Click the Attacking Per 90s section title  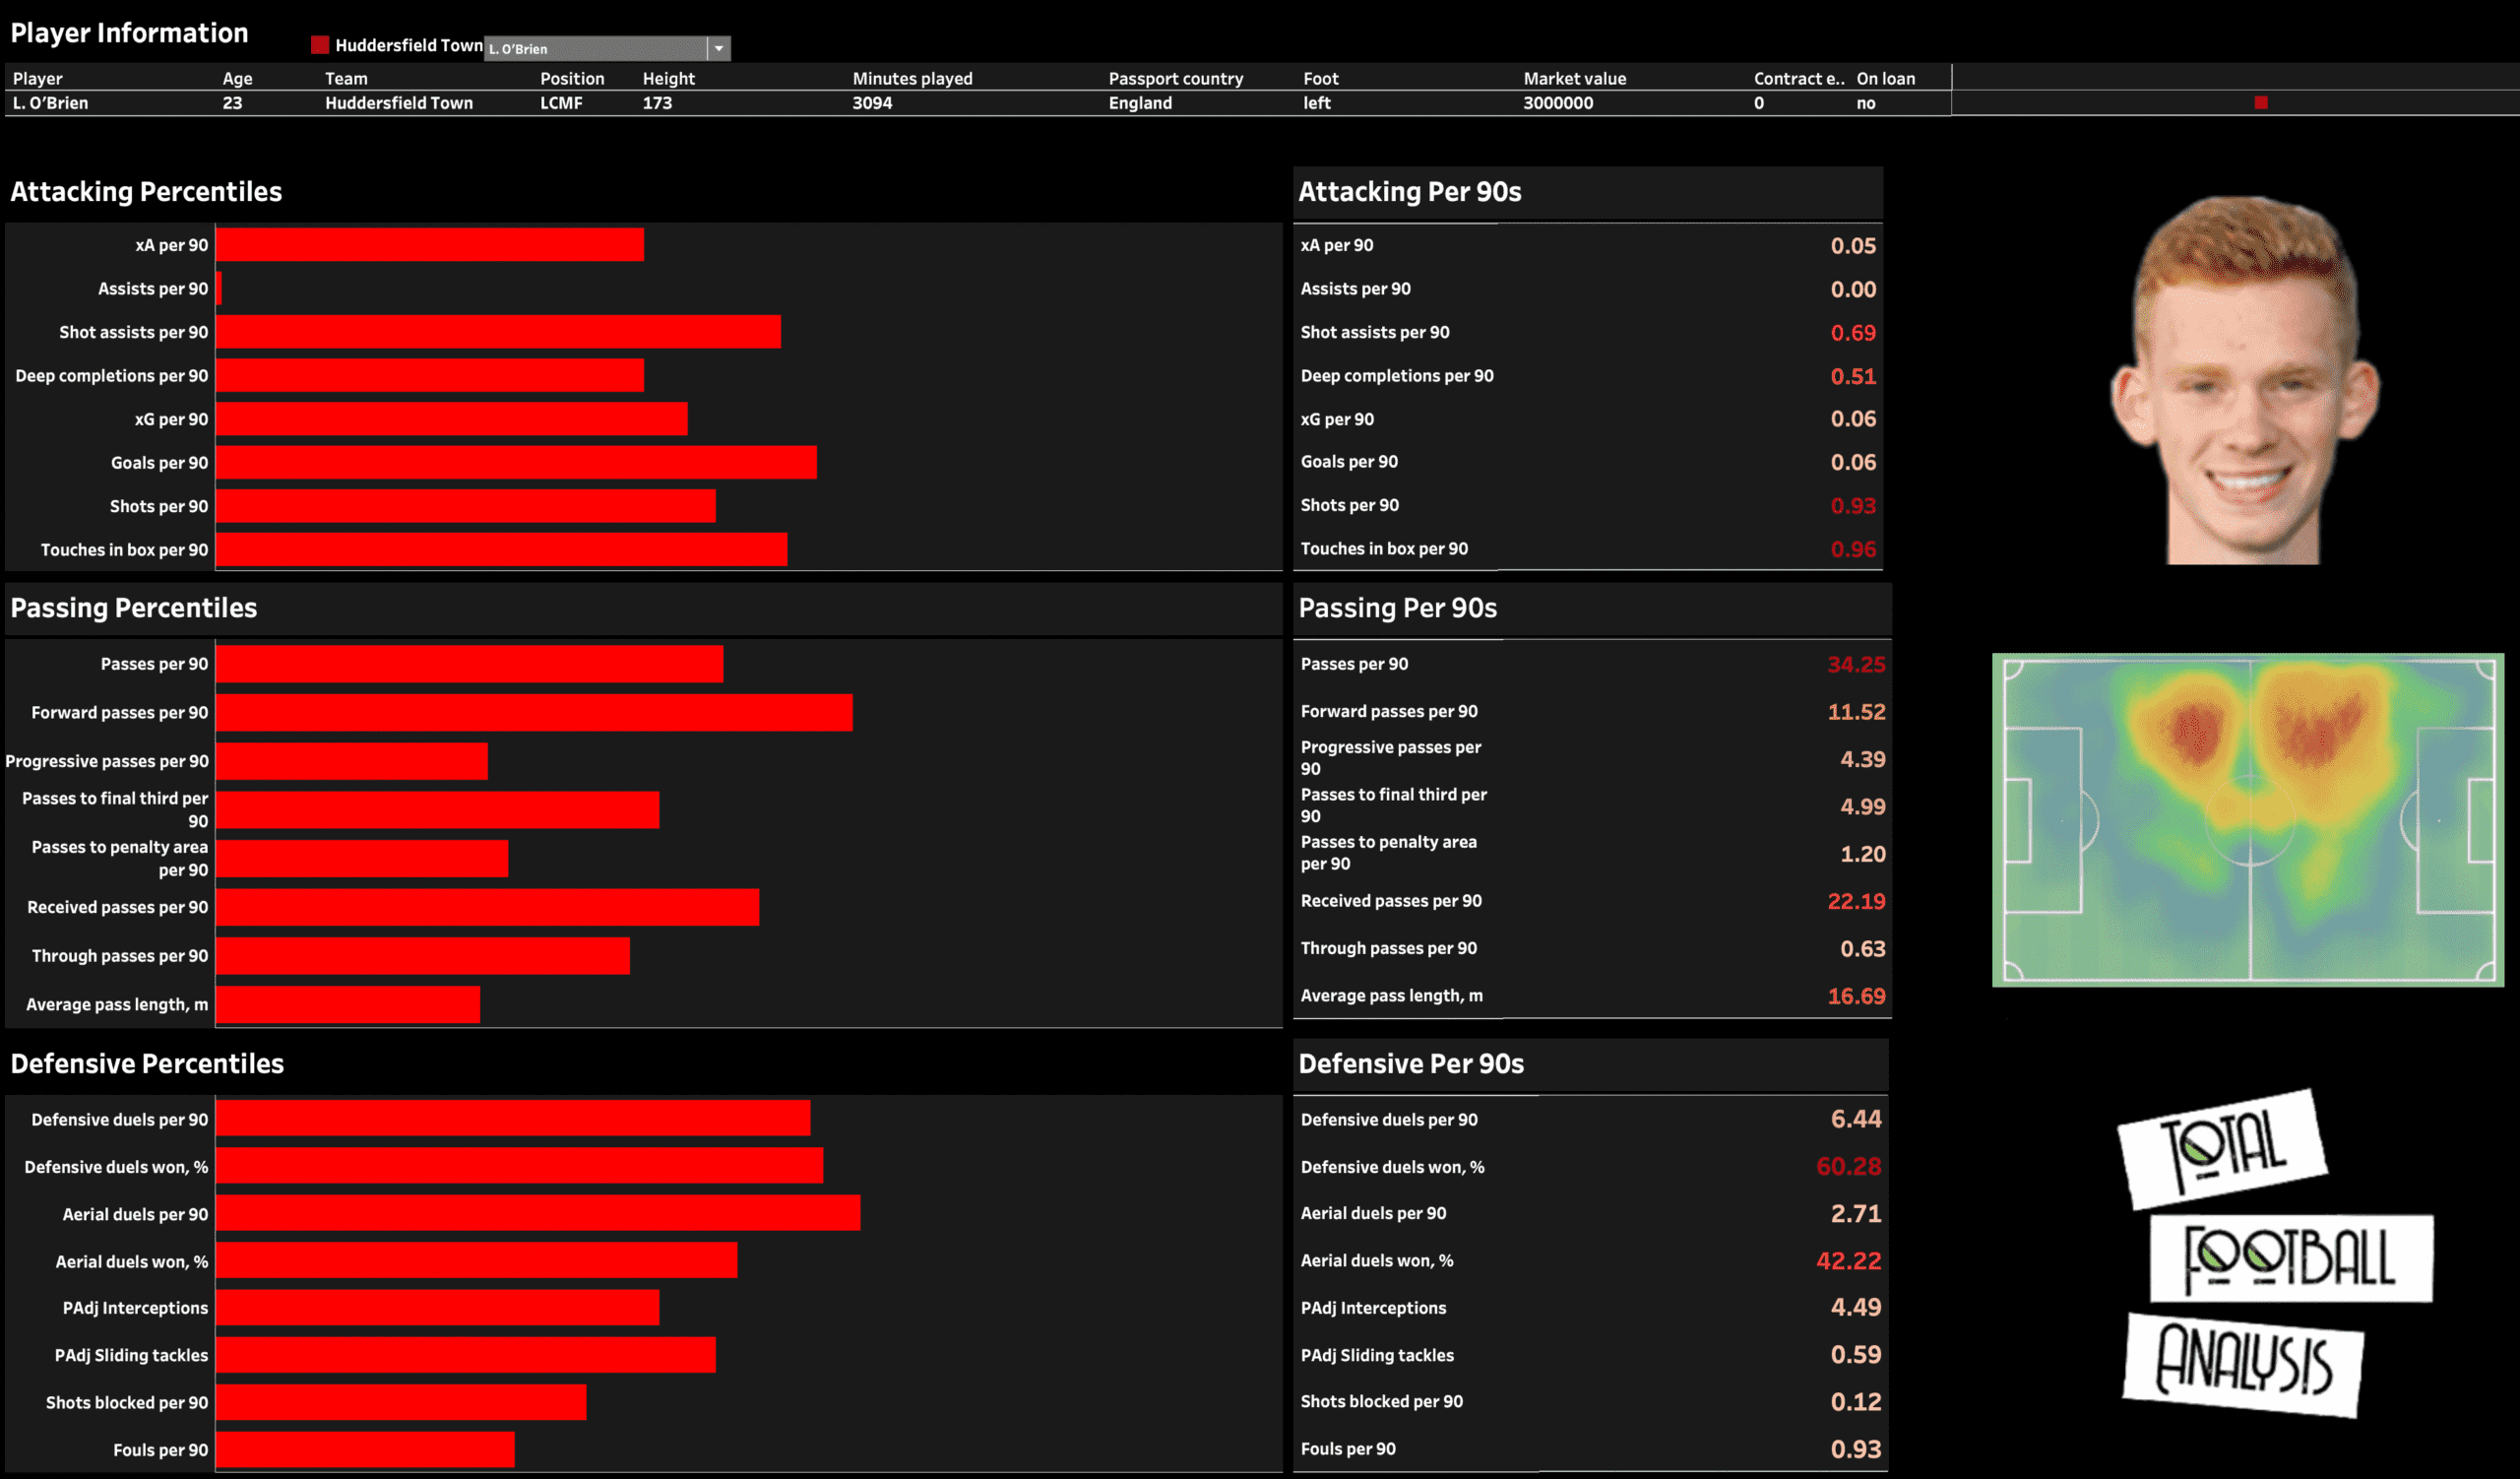[1409, 191]
